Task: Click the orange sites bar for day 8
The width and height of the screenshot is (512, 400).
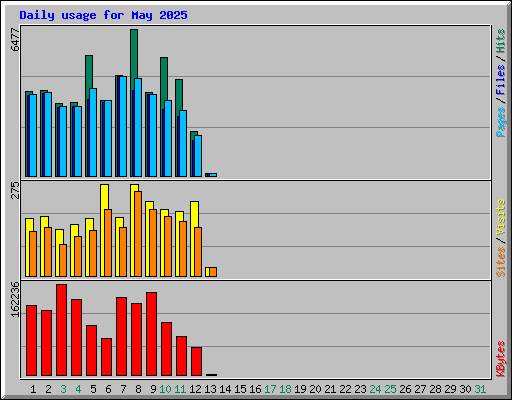Action: [138, 234]
